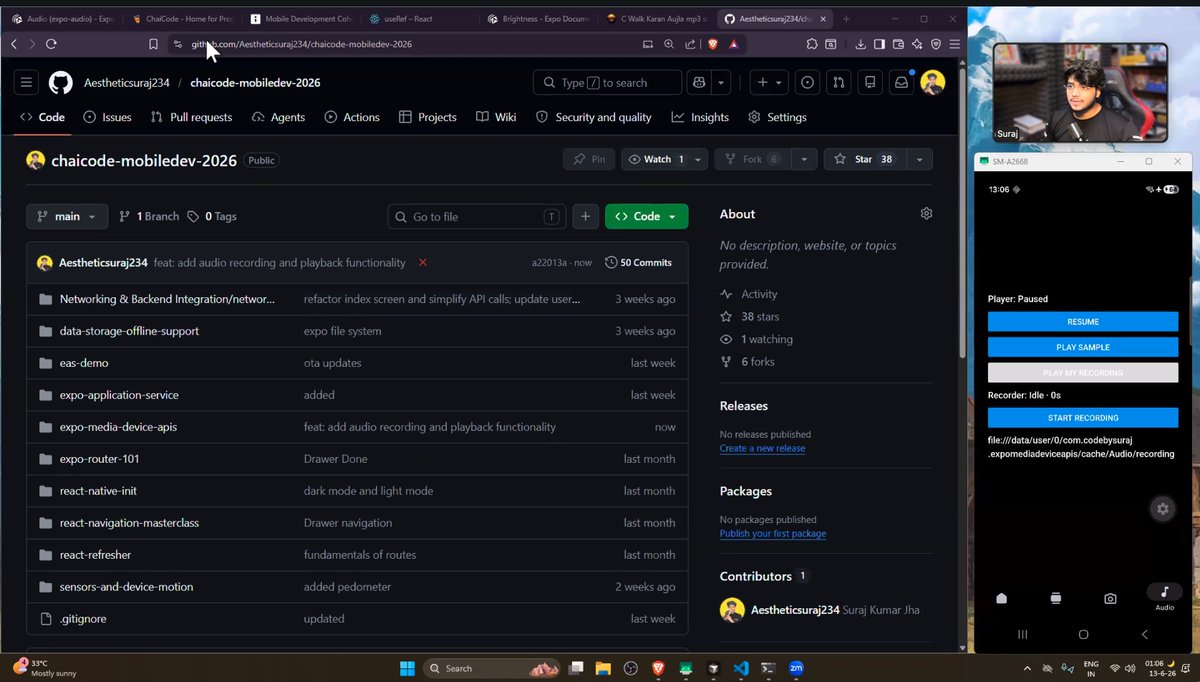The width and height of the screenshot is (1200, 682).
Task: Go to the Insights tab
Action: (700, 117)
